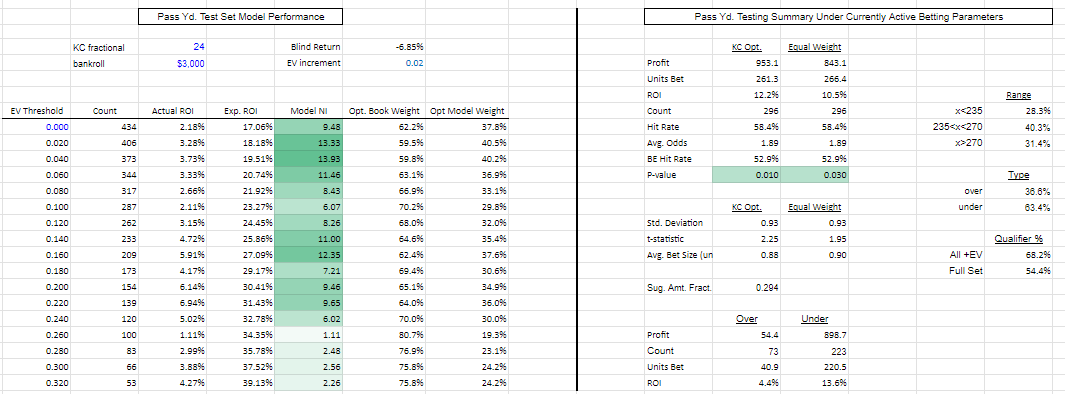Click the P-value cell showing 0.030
1065x394 pixels.
click(814, 175)
